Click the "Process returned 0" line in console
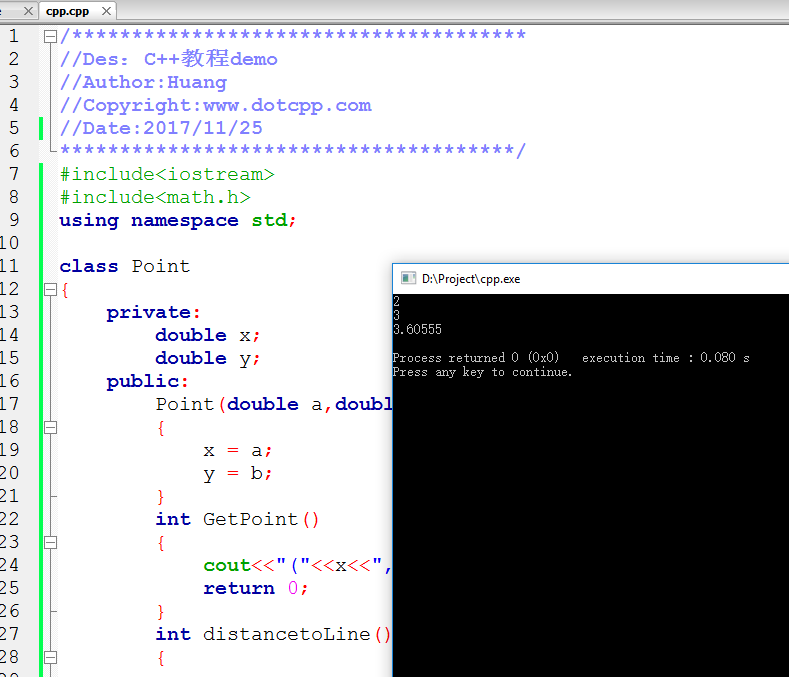Viewport: 789px width, 677px height. click(x=476, y=358)
